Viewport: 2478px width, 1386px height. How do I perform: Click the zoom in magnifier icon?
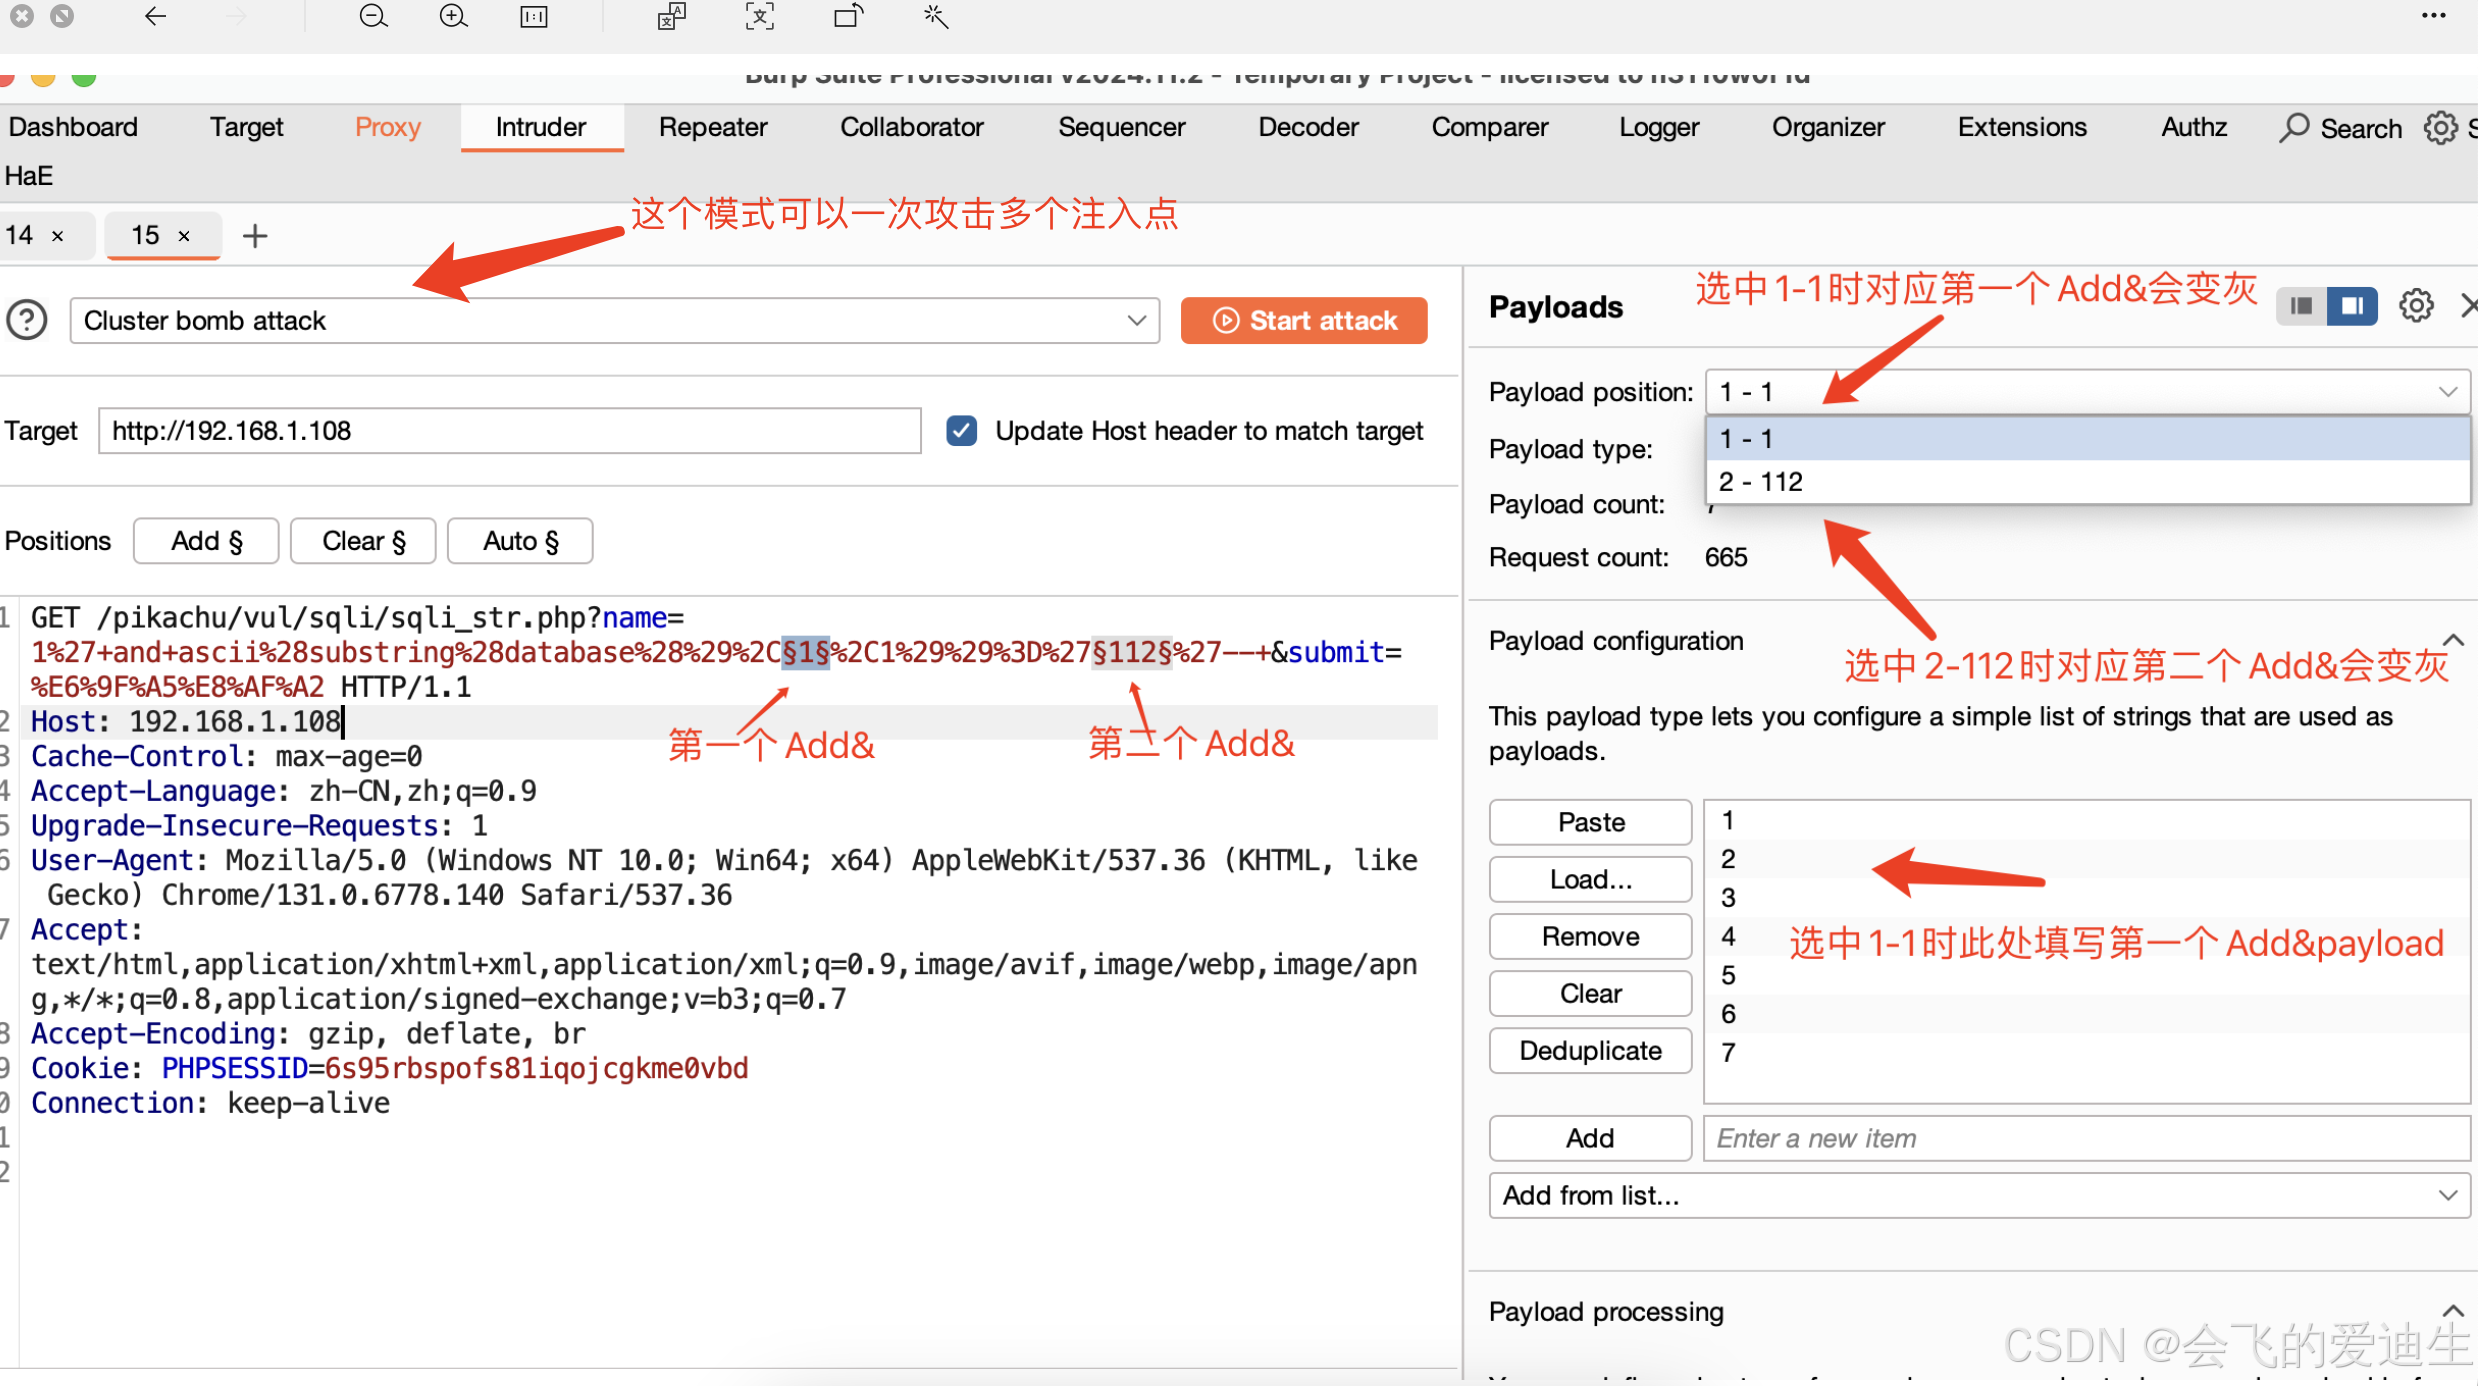453,17
